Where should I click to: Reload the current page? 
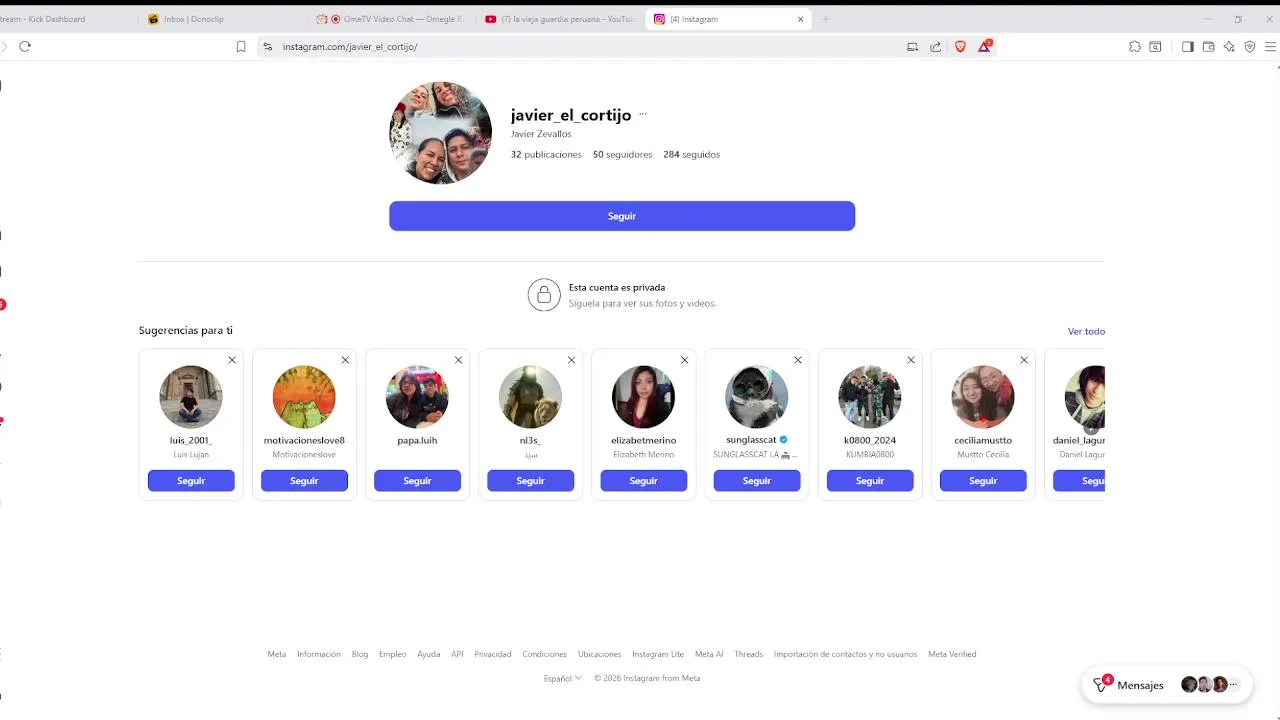(x=25, y=46)
